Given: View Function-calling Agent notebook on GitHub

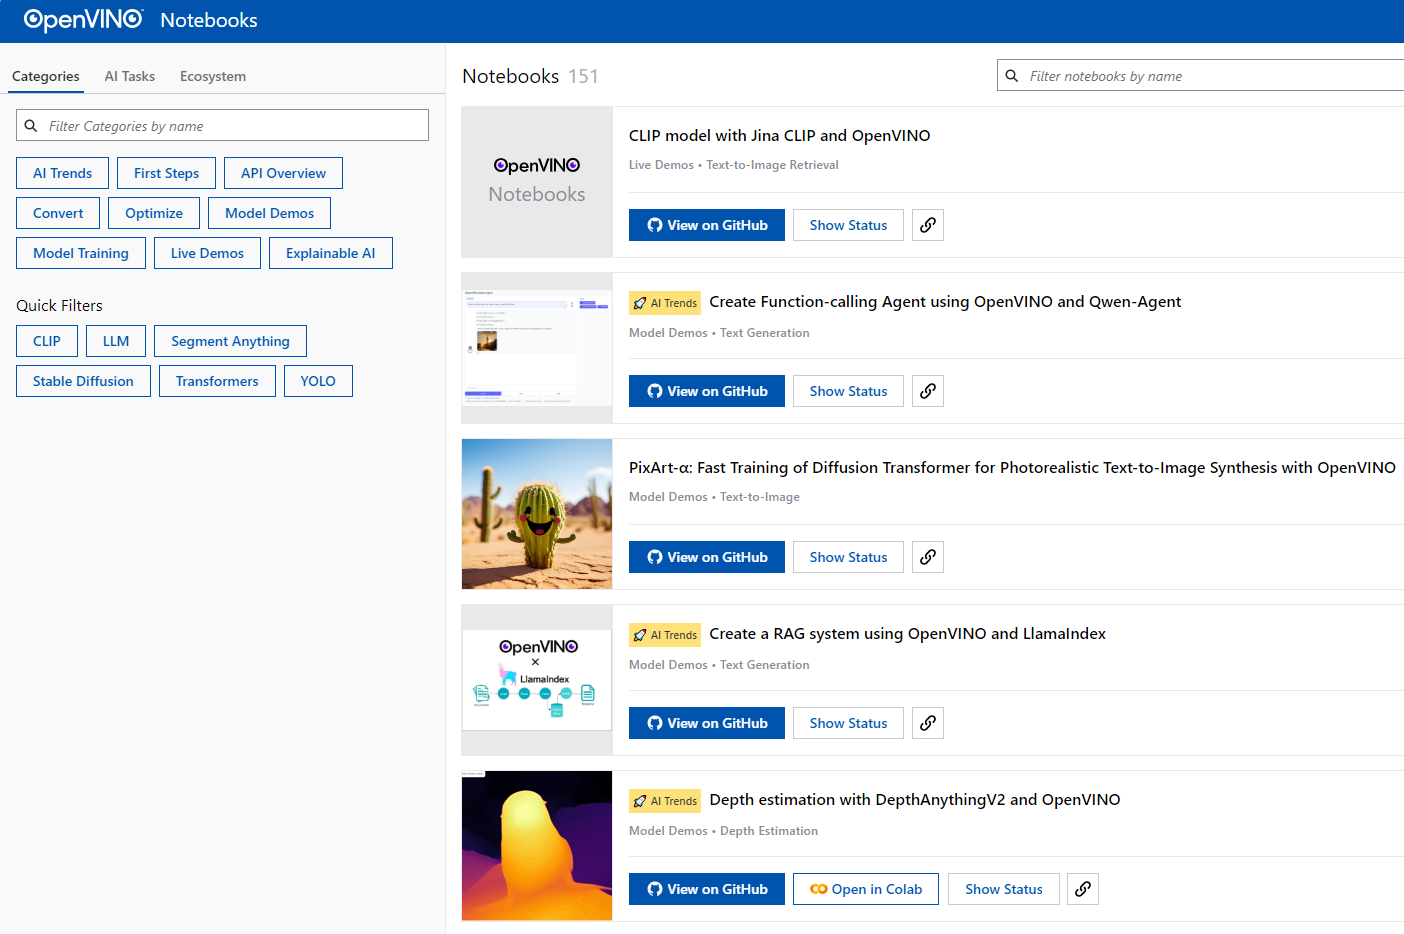Looking at the screenshot, I should (707, 391).
